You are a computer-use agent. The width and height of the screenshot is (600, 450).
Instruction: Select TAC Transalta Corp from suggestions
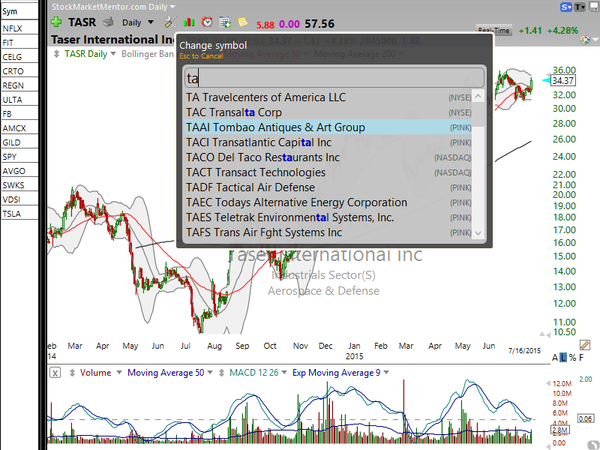(328, 112)
